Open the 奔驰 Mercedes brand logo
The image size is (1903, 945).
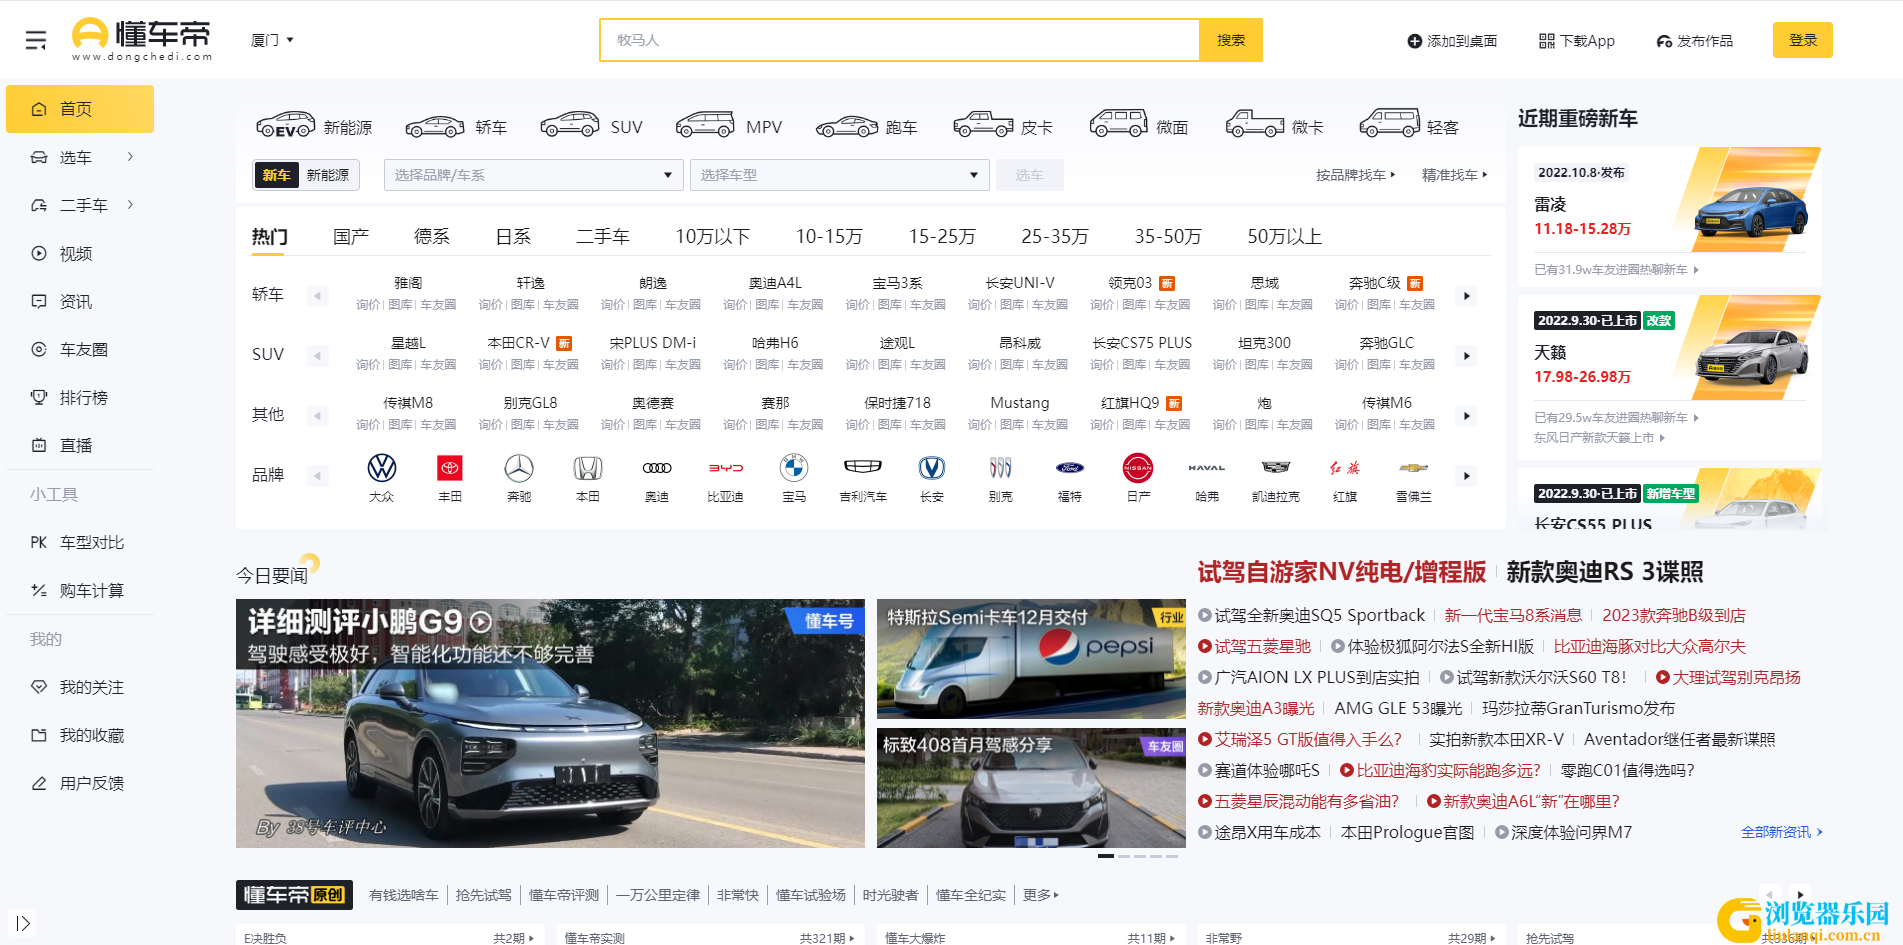[x=519, y=467]
